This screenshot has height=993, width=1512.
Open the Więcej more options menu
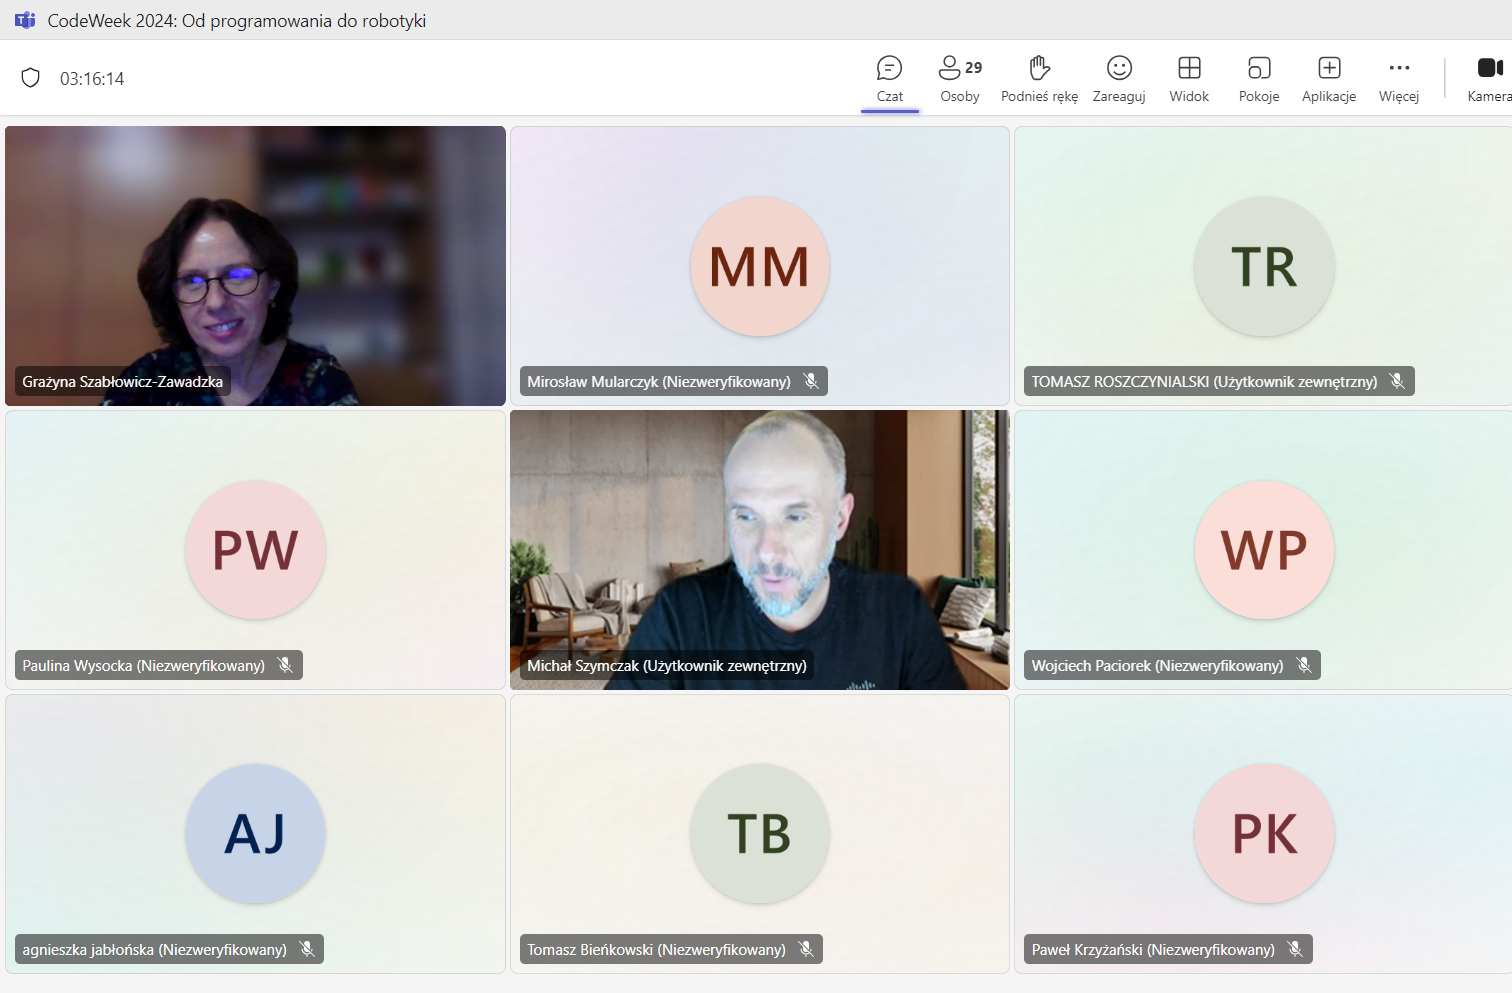(x=1399, y=79)
